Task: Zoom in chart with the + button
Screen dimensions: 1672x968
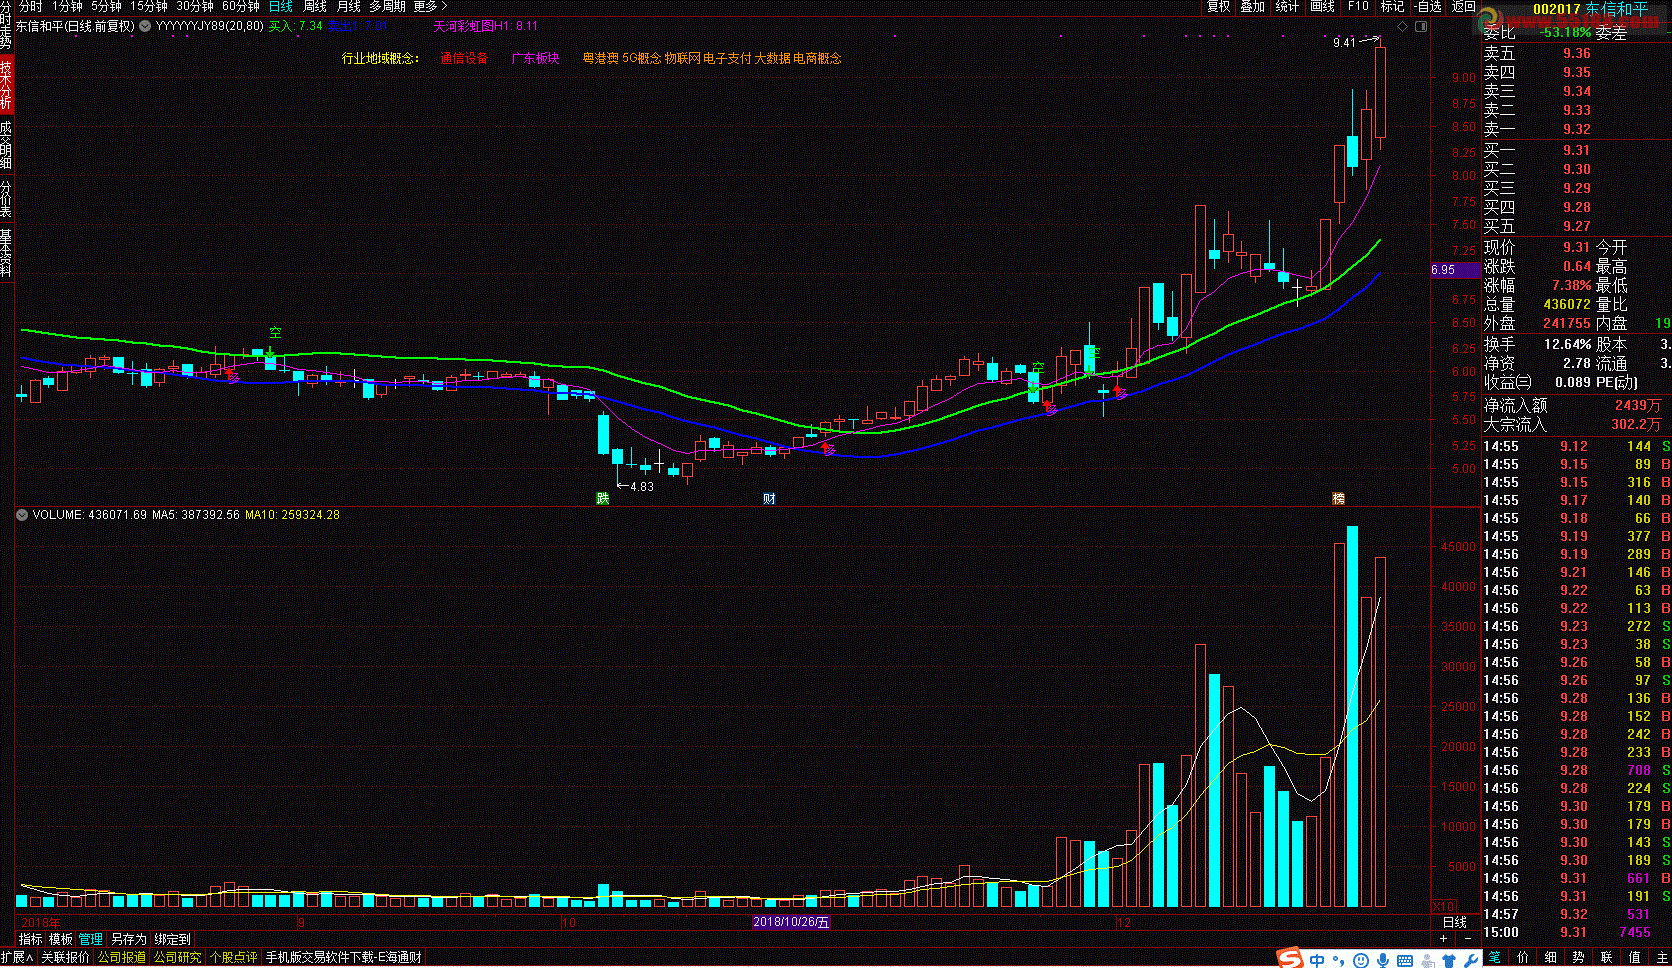Action: [x=1443, y=938]
